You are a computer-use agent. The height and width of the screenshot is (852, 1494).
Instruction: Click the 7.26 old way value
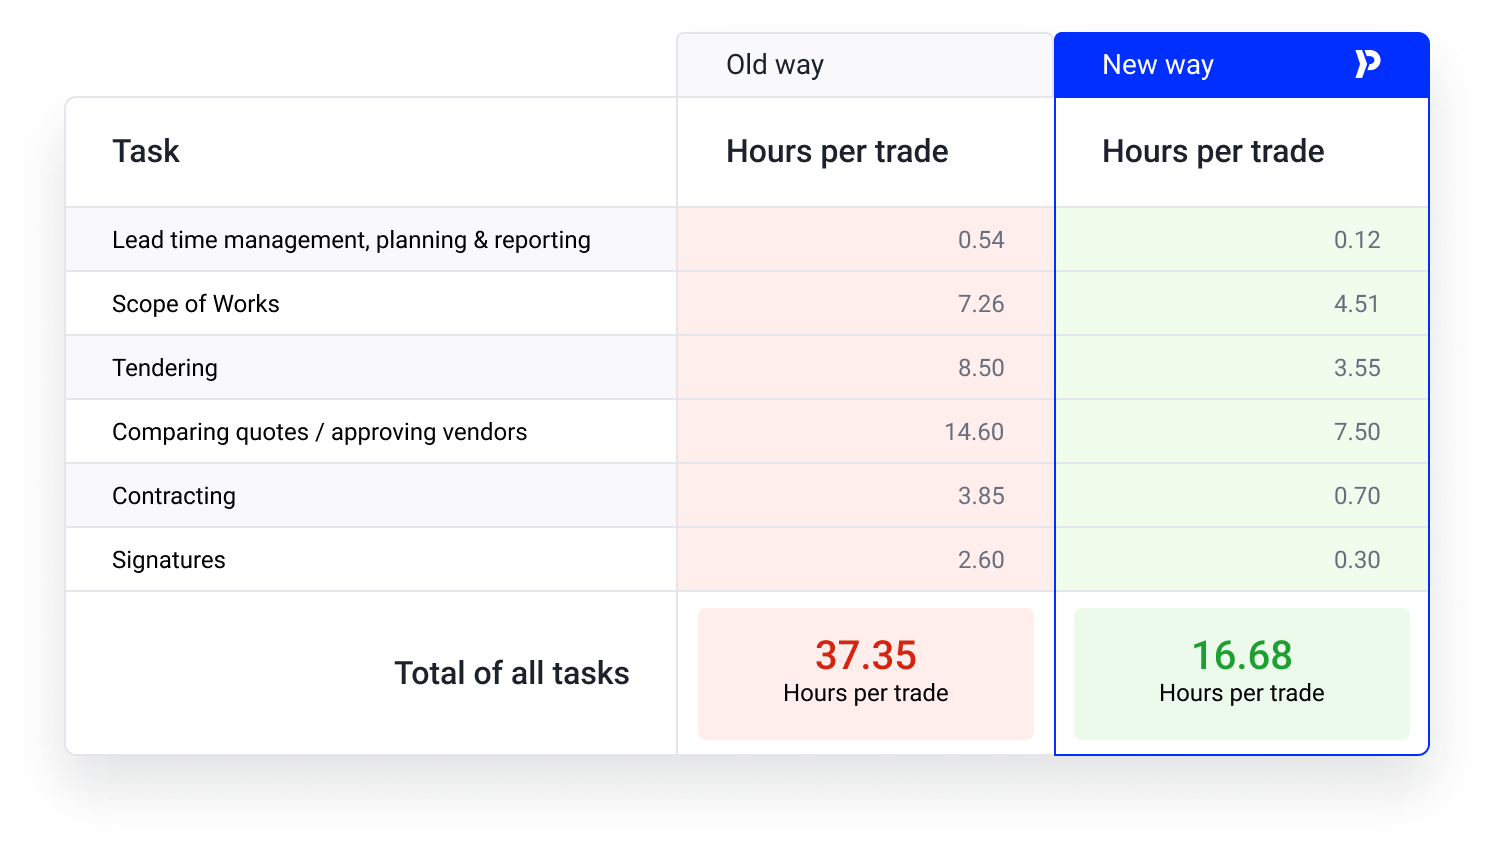click(981, 304)
